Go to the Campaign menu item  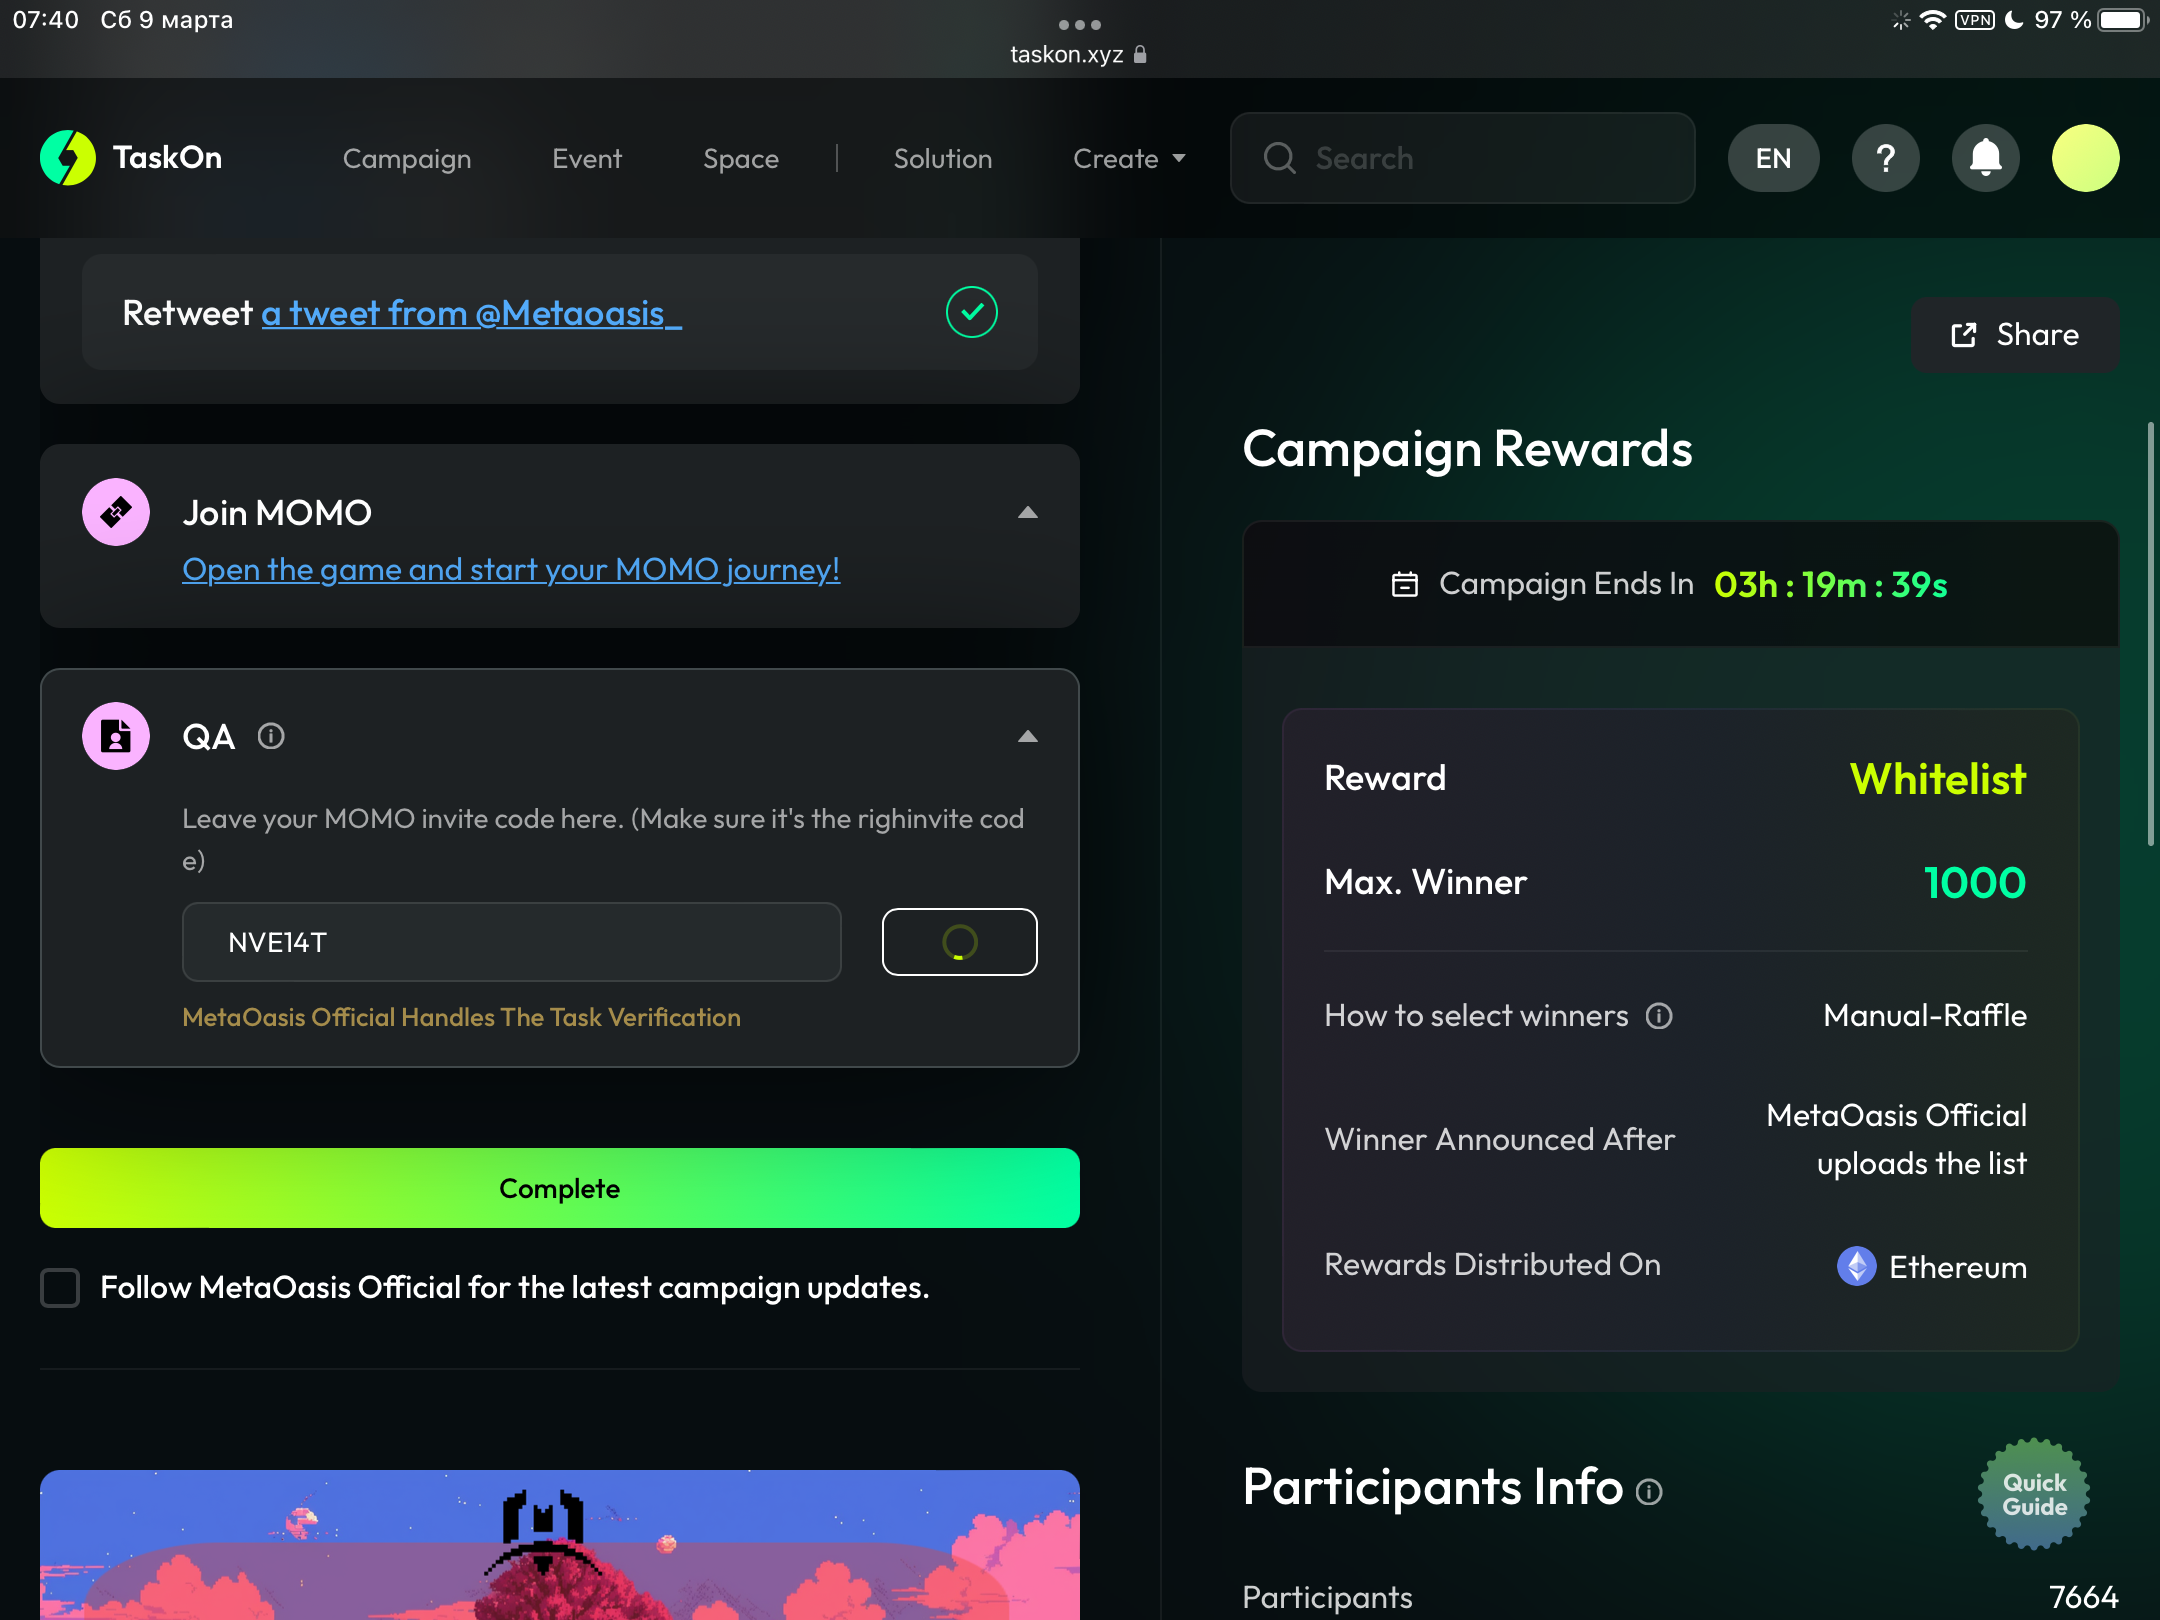click(407, 159)
